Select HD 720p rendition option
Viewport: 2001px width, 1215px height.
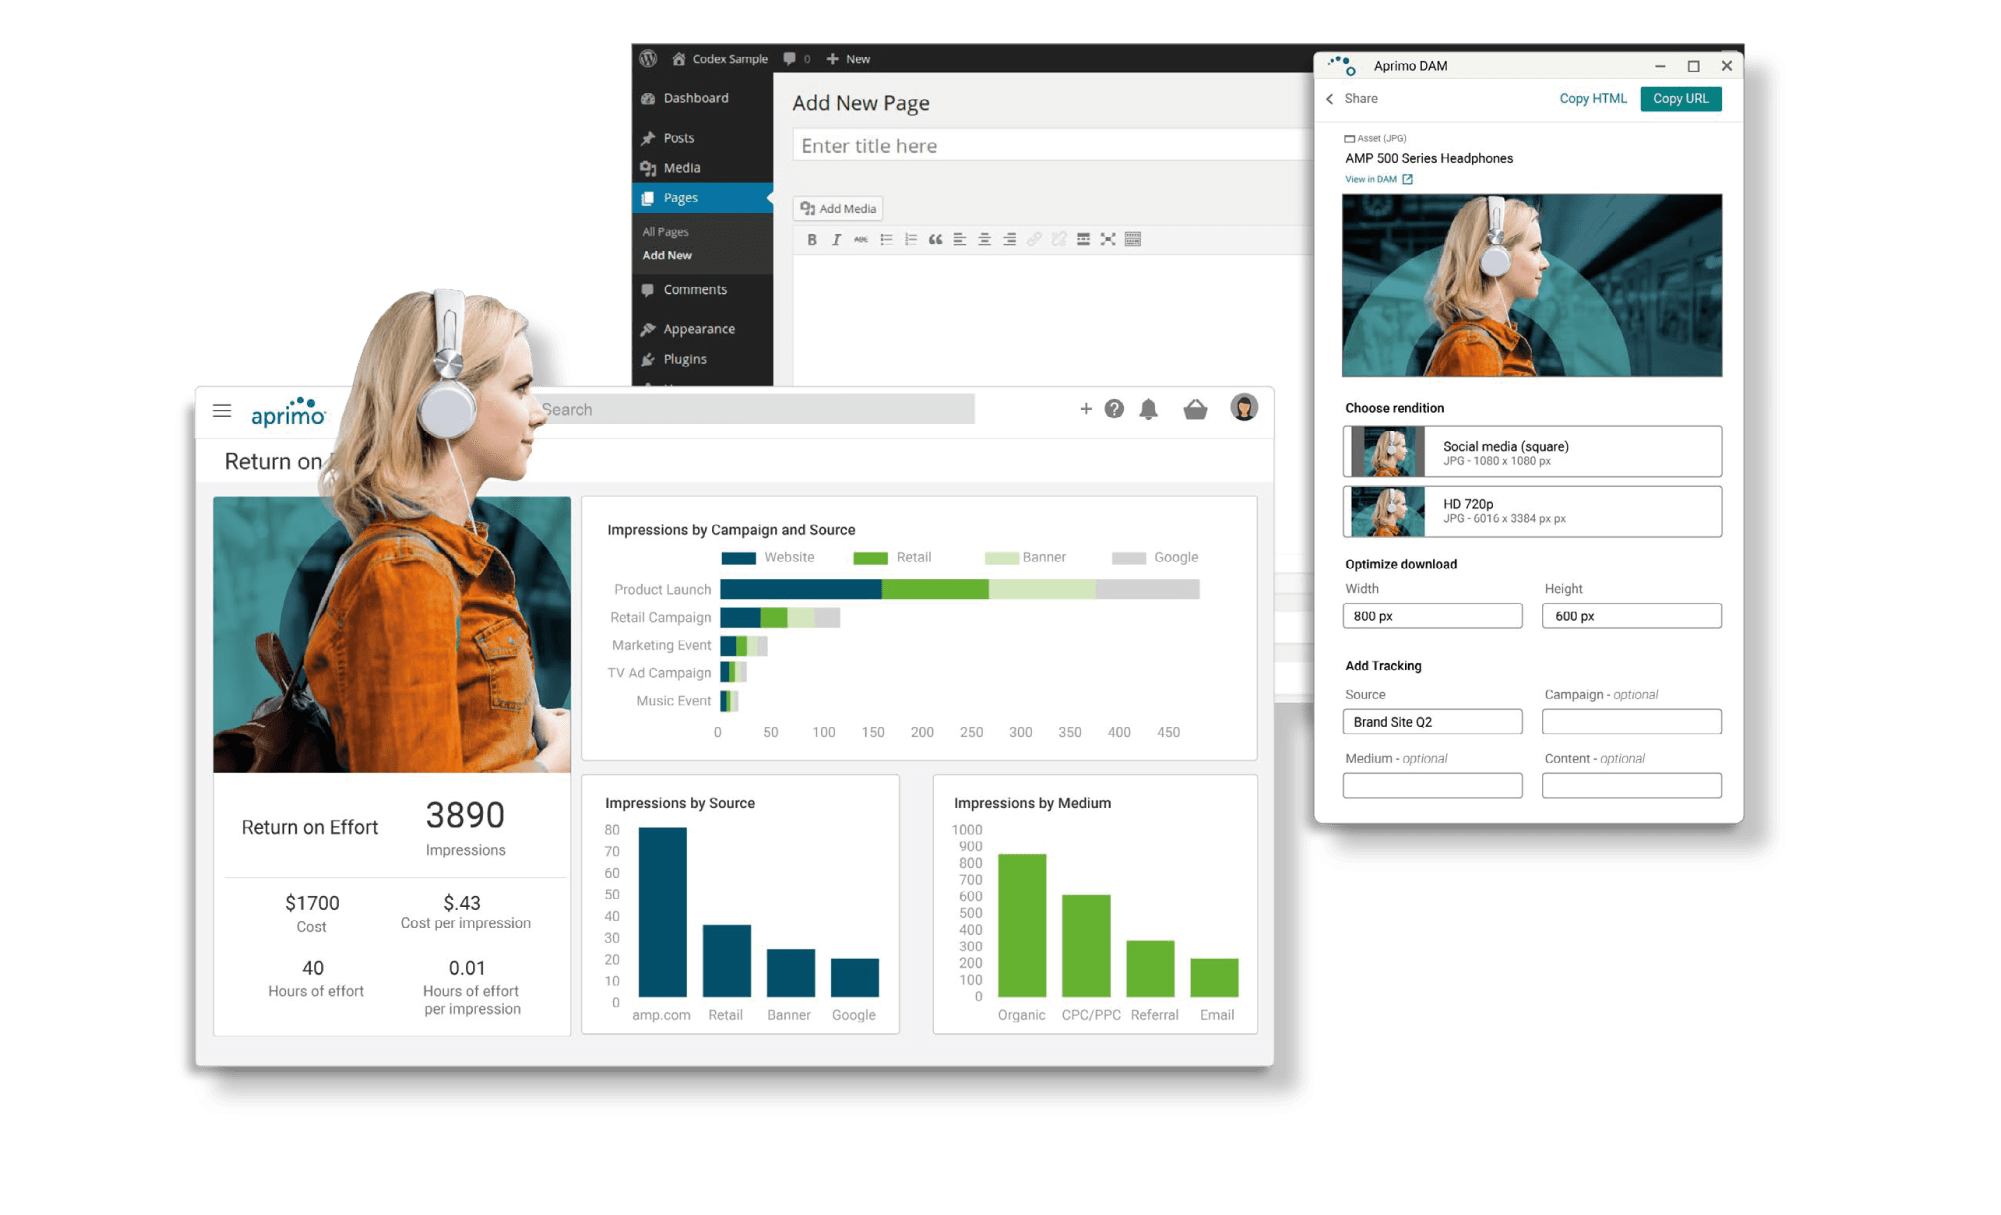1534,510
